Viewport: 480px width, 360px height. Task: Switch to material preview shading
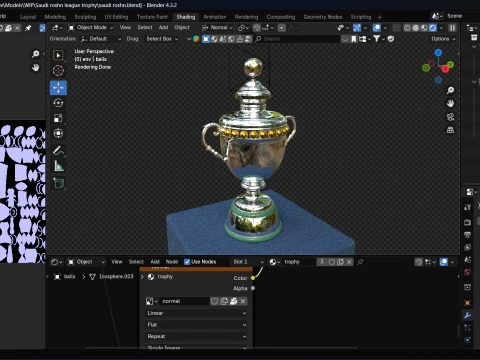pos(424,28)
